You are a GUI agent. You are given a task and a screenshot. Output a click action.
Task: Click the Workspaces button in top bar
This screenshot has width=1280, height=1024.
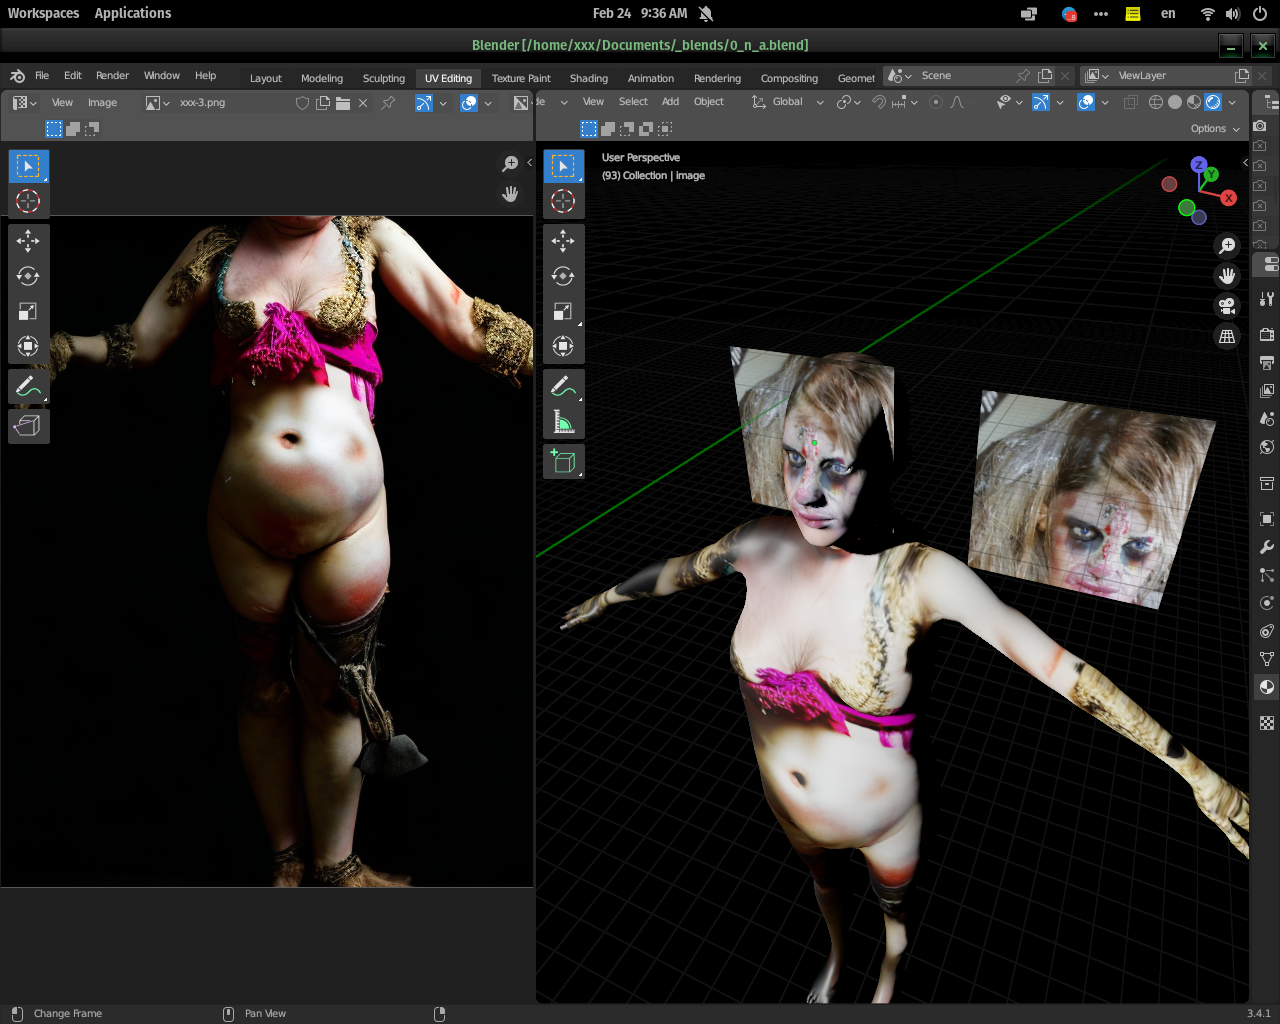pyautogui.click(x=43, y=13)
